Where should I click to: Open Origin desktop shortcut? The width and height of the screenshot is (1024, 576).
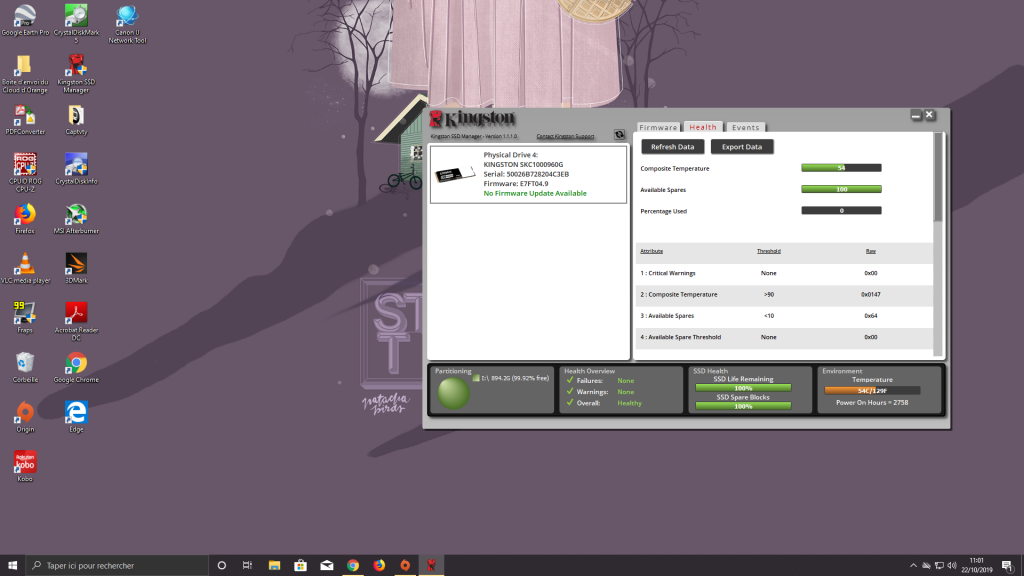(25, 417)
